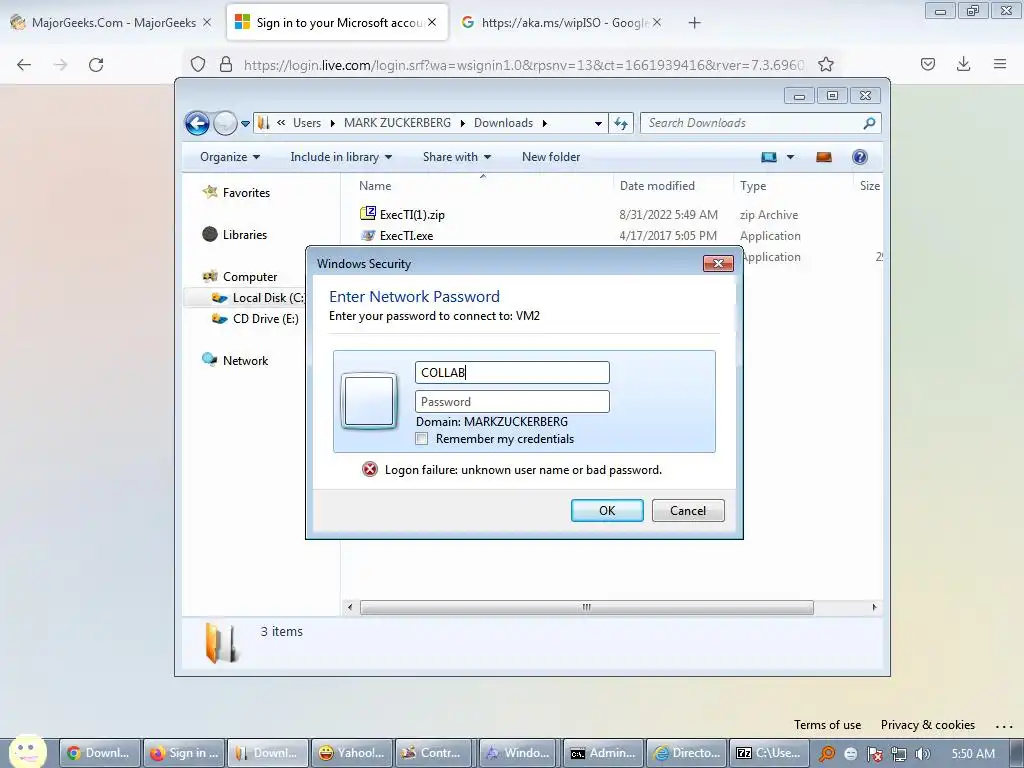Click the Start orb button
This screenshot has height=768, width=1024.
[27, 751]
